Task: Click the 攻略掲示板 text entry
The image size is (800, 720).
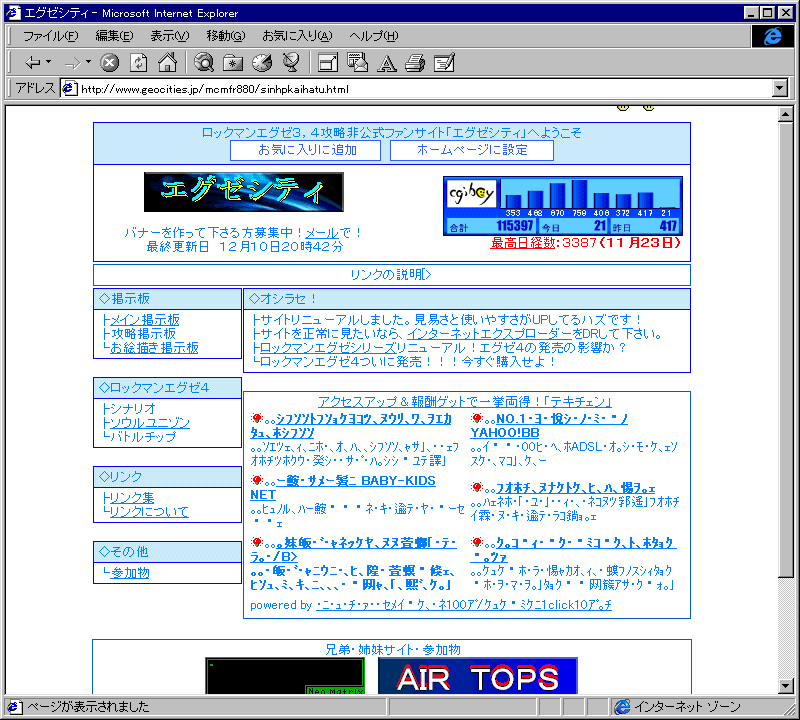Action: pyautogui.click(x=143, y=334)
